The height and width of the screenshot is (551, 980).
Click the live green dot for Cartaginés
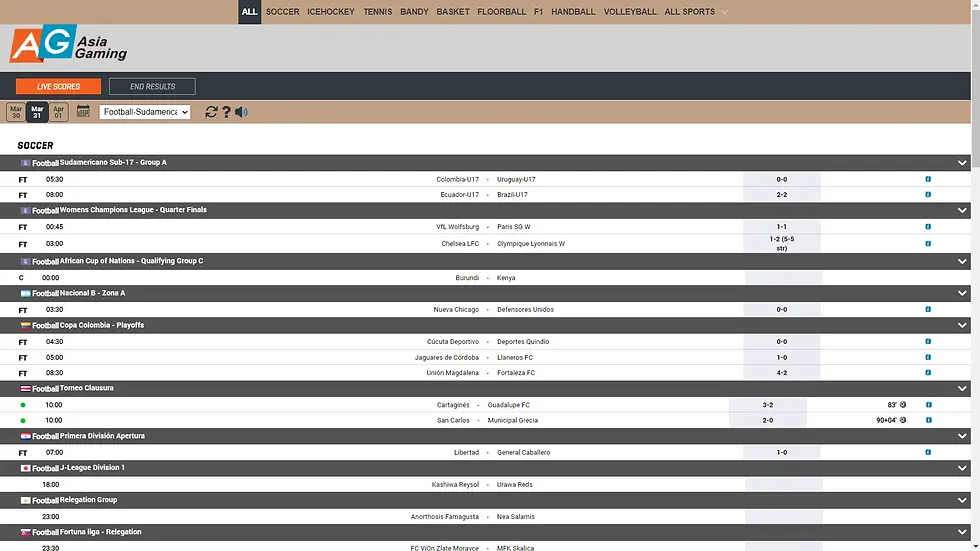pos(23,405)
